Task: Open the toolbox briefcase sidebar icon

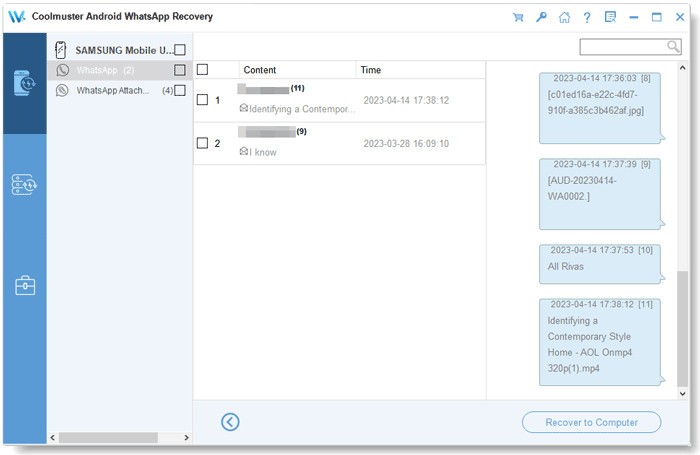Action: pyautogui.click(x=25, y=286)
